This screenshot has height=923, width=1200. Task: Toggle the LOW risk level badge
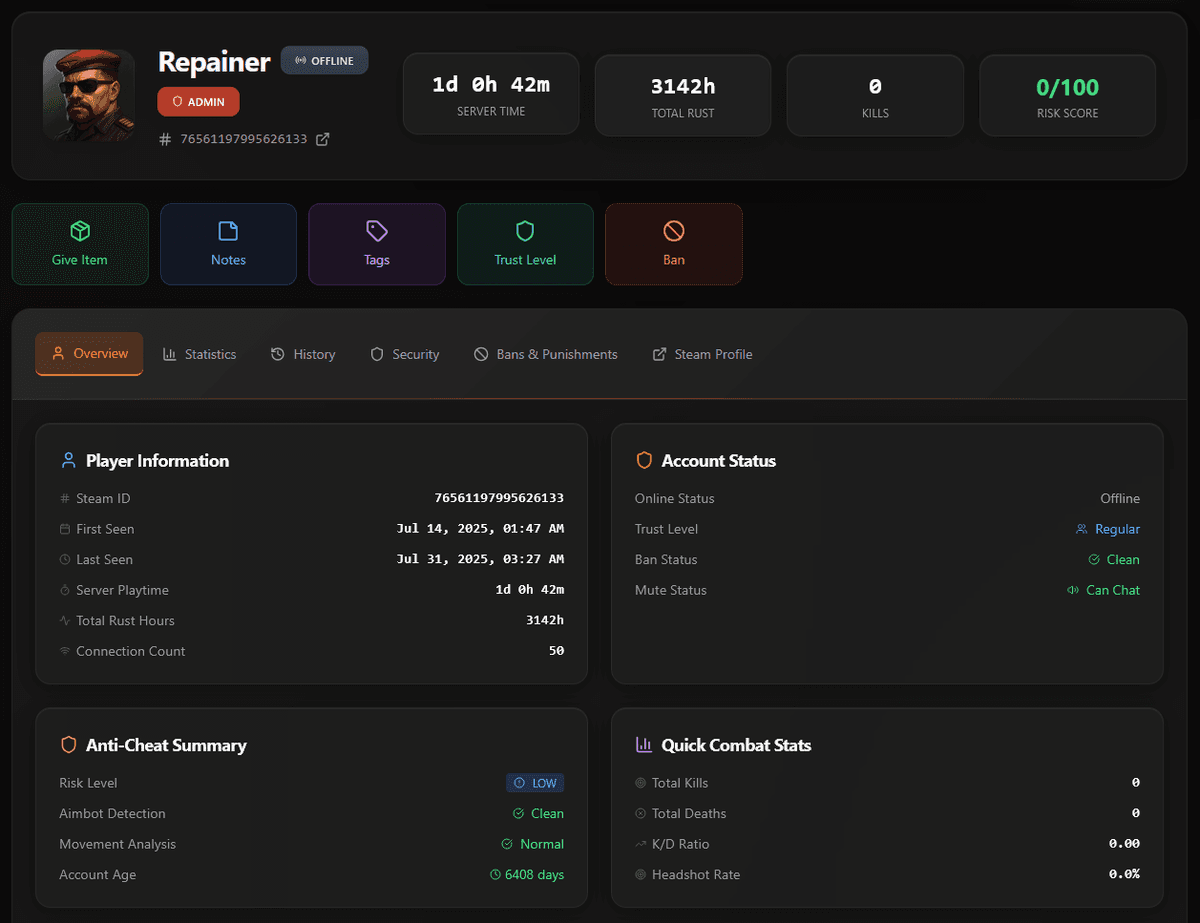coord(535,782)
